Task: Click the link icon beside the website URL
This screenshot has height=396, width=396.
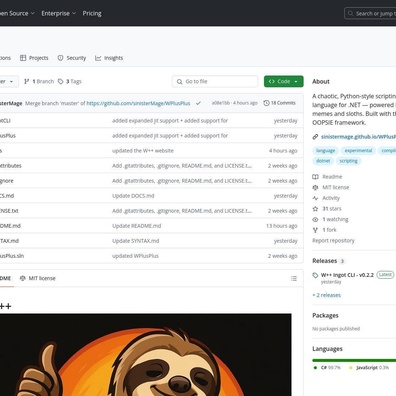Action: [x=315, y=137]
